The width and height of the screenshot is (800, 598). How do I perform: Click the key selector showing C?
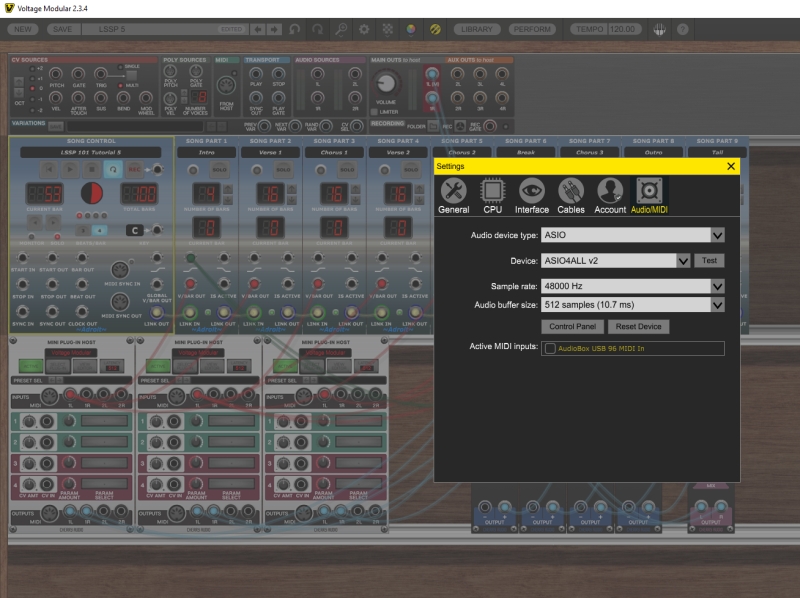coord(134,230)
